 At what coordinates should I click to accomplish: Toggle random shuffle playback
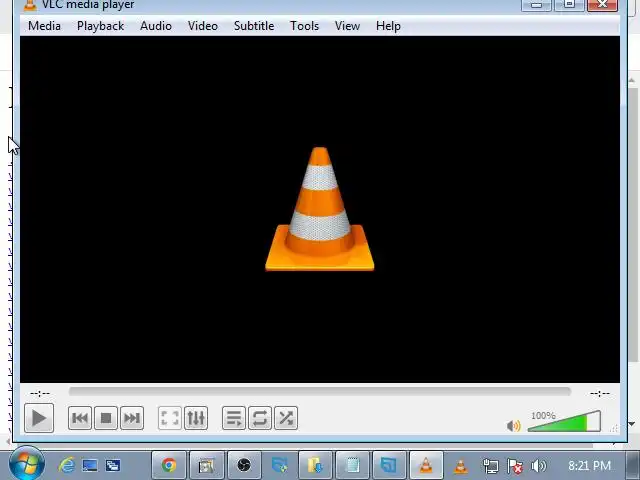click(286, 418)
